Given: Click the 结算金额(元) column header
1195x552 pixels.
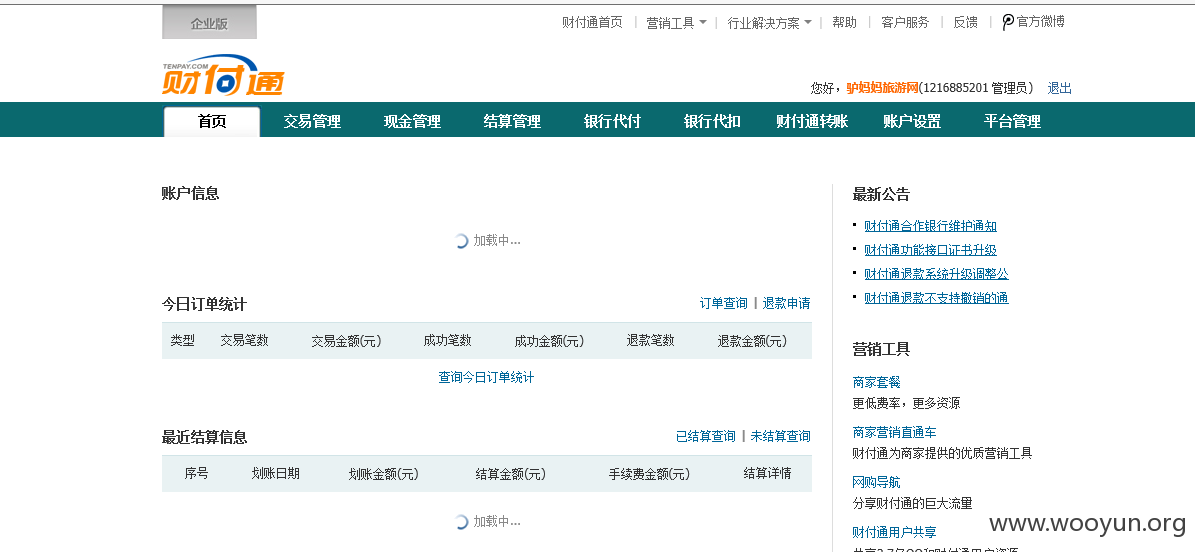Looking at the screenshot, I should coord(511,473).
